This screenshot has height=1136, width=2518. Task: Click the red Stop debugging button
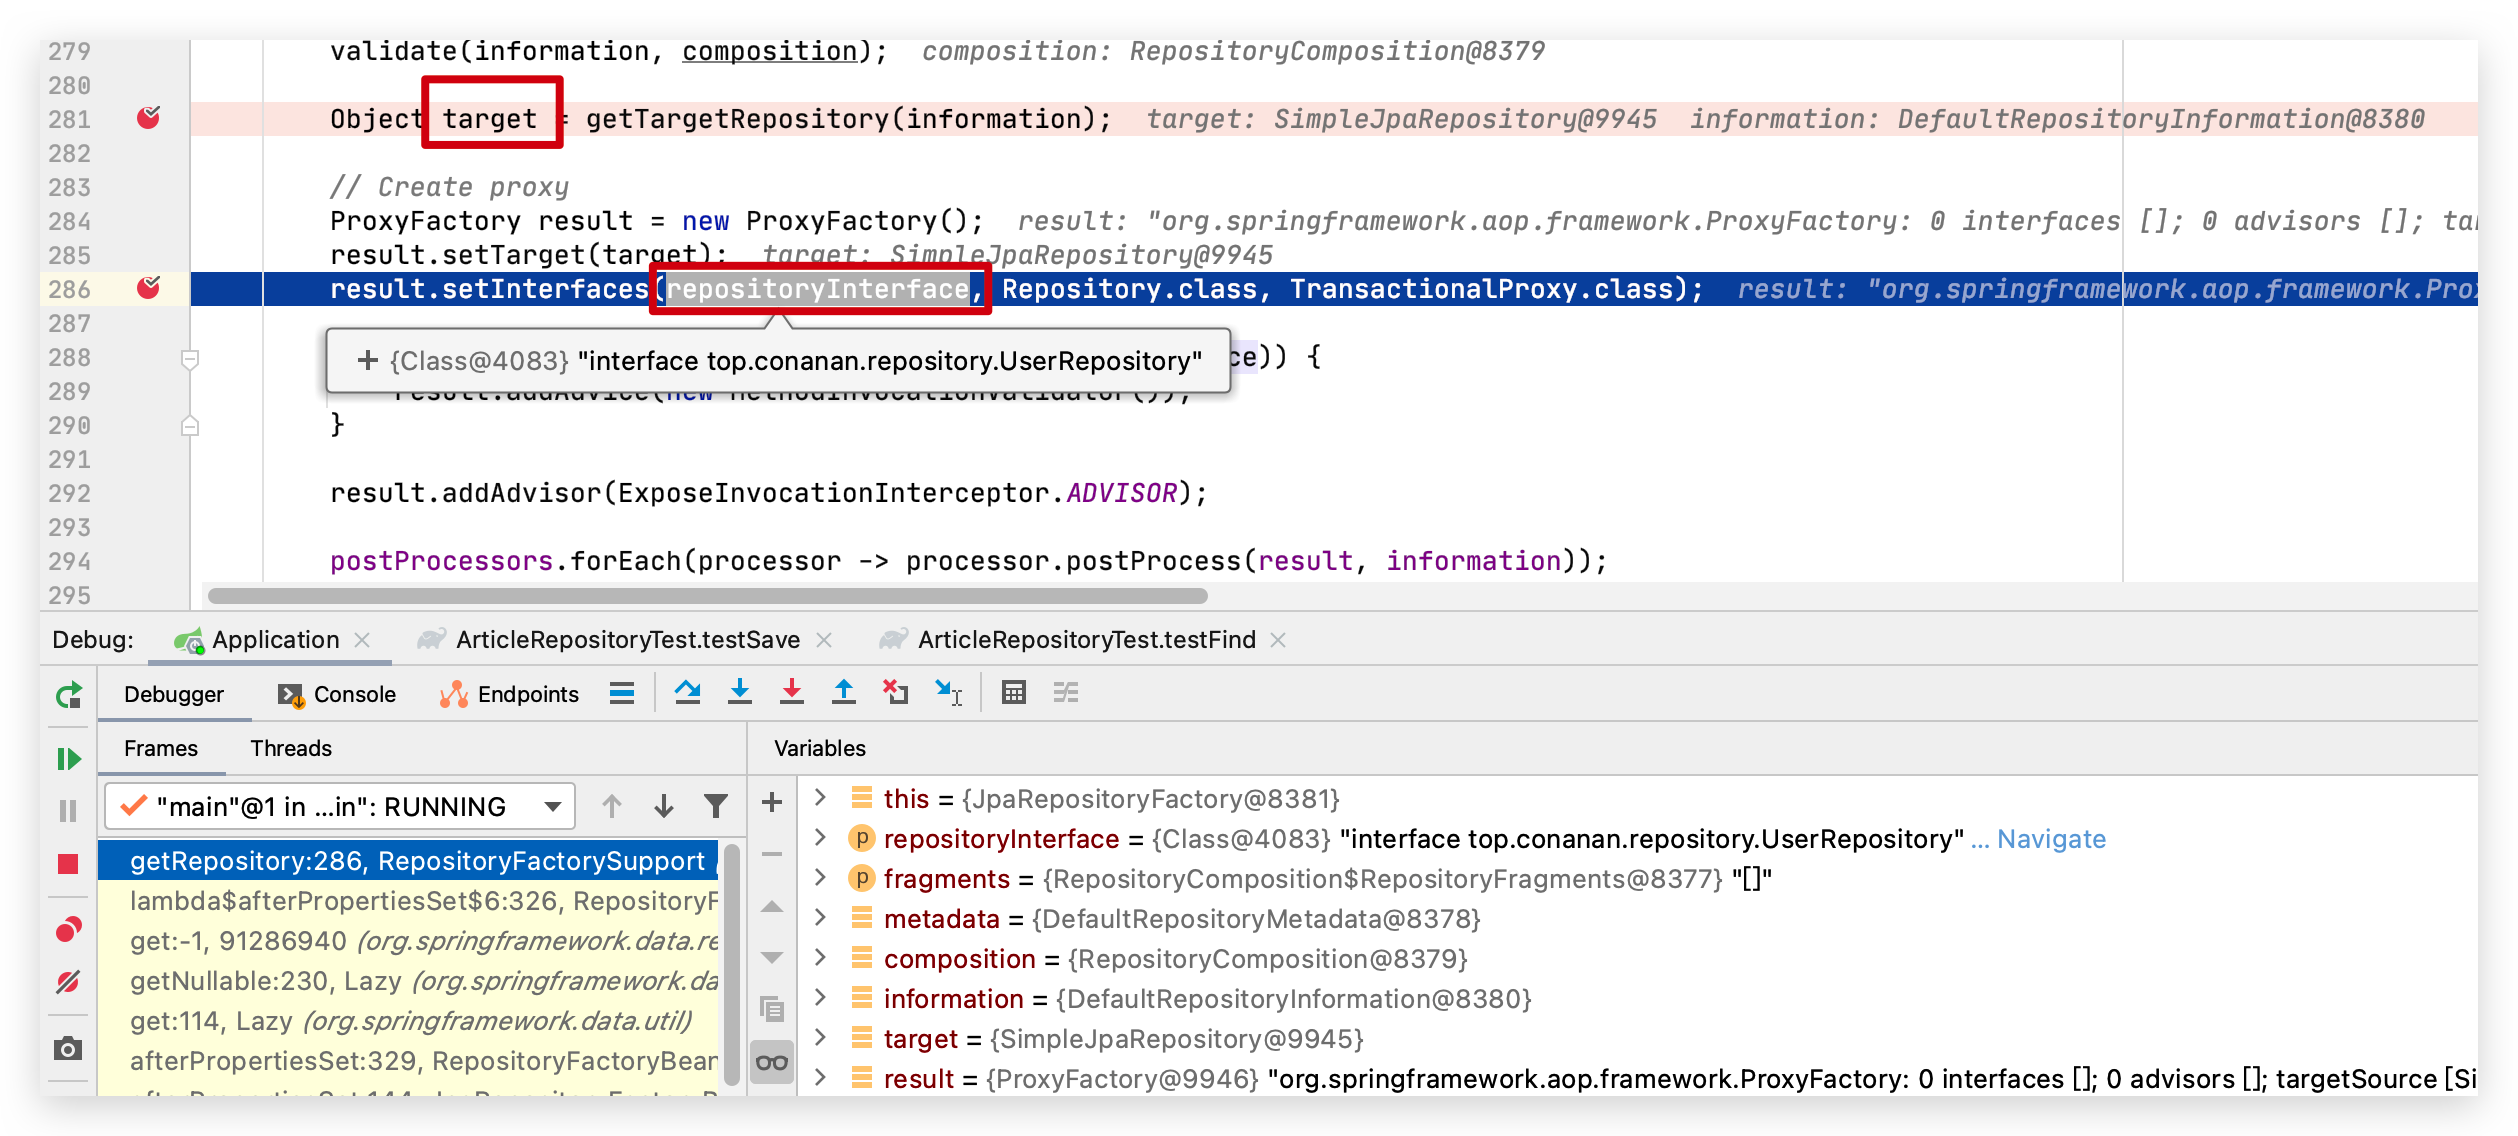click(x=68, y=864)
